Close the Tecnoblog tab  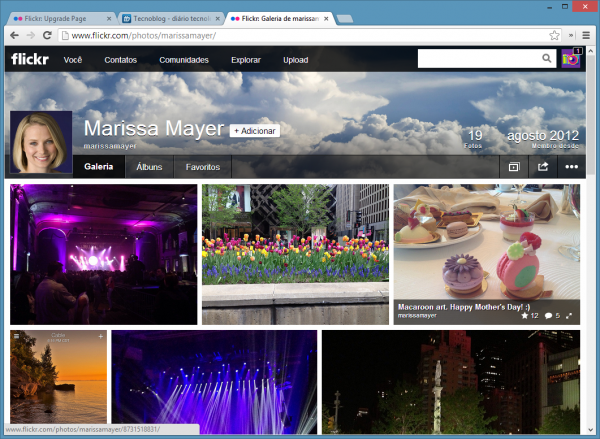pos(217,18)
